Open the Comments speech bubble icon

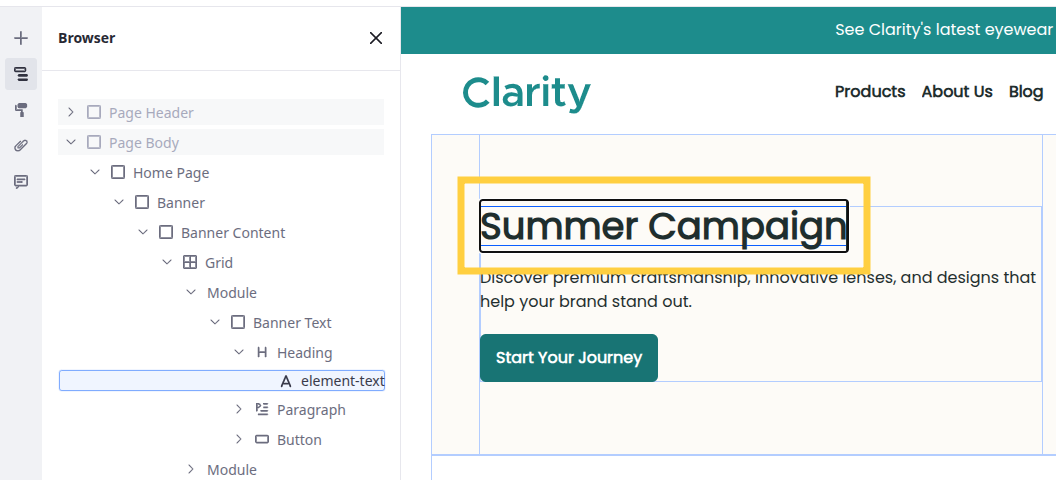click(21, 182)
